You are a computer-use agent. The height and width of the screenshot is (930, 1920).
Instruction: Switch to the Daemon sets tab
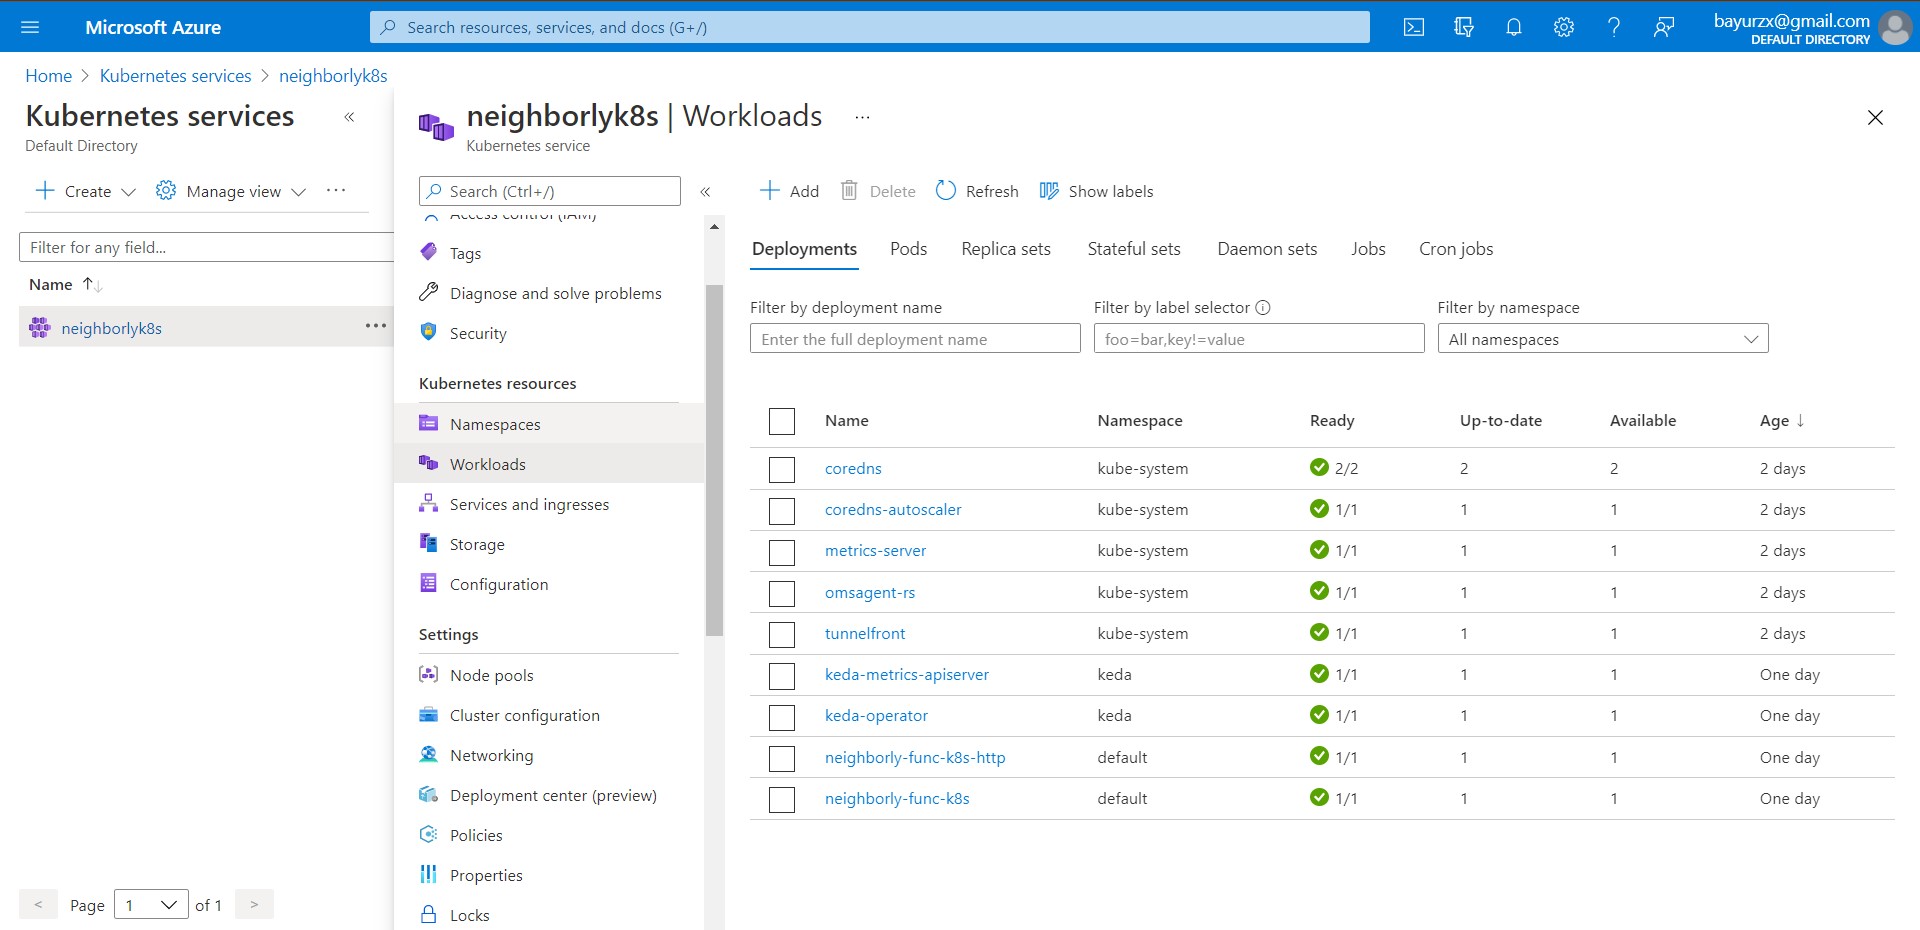1267,249
